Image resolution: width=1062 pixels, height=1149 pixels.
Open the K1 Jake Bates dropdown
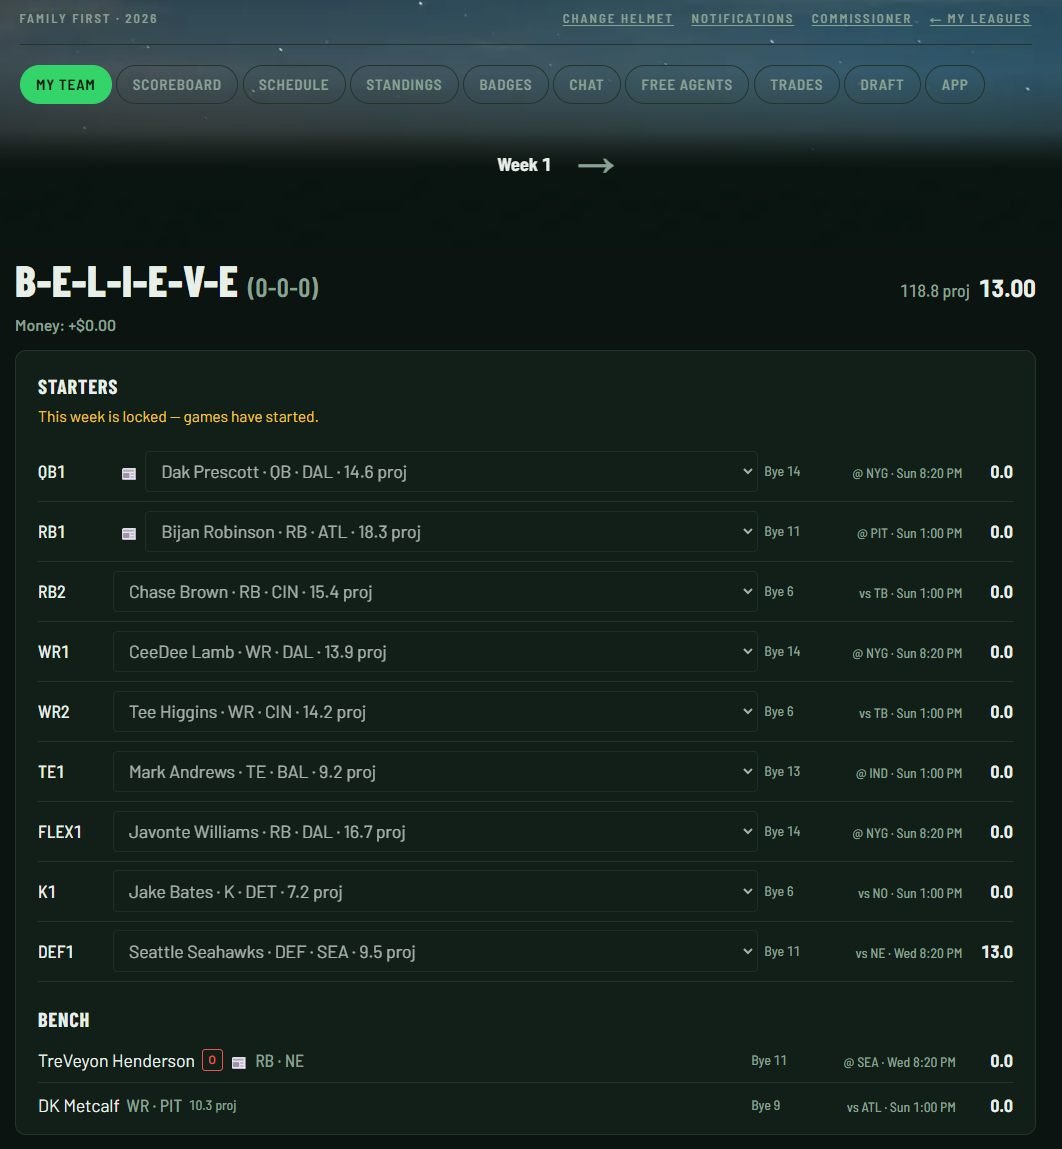tap(435, 892)
